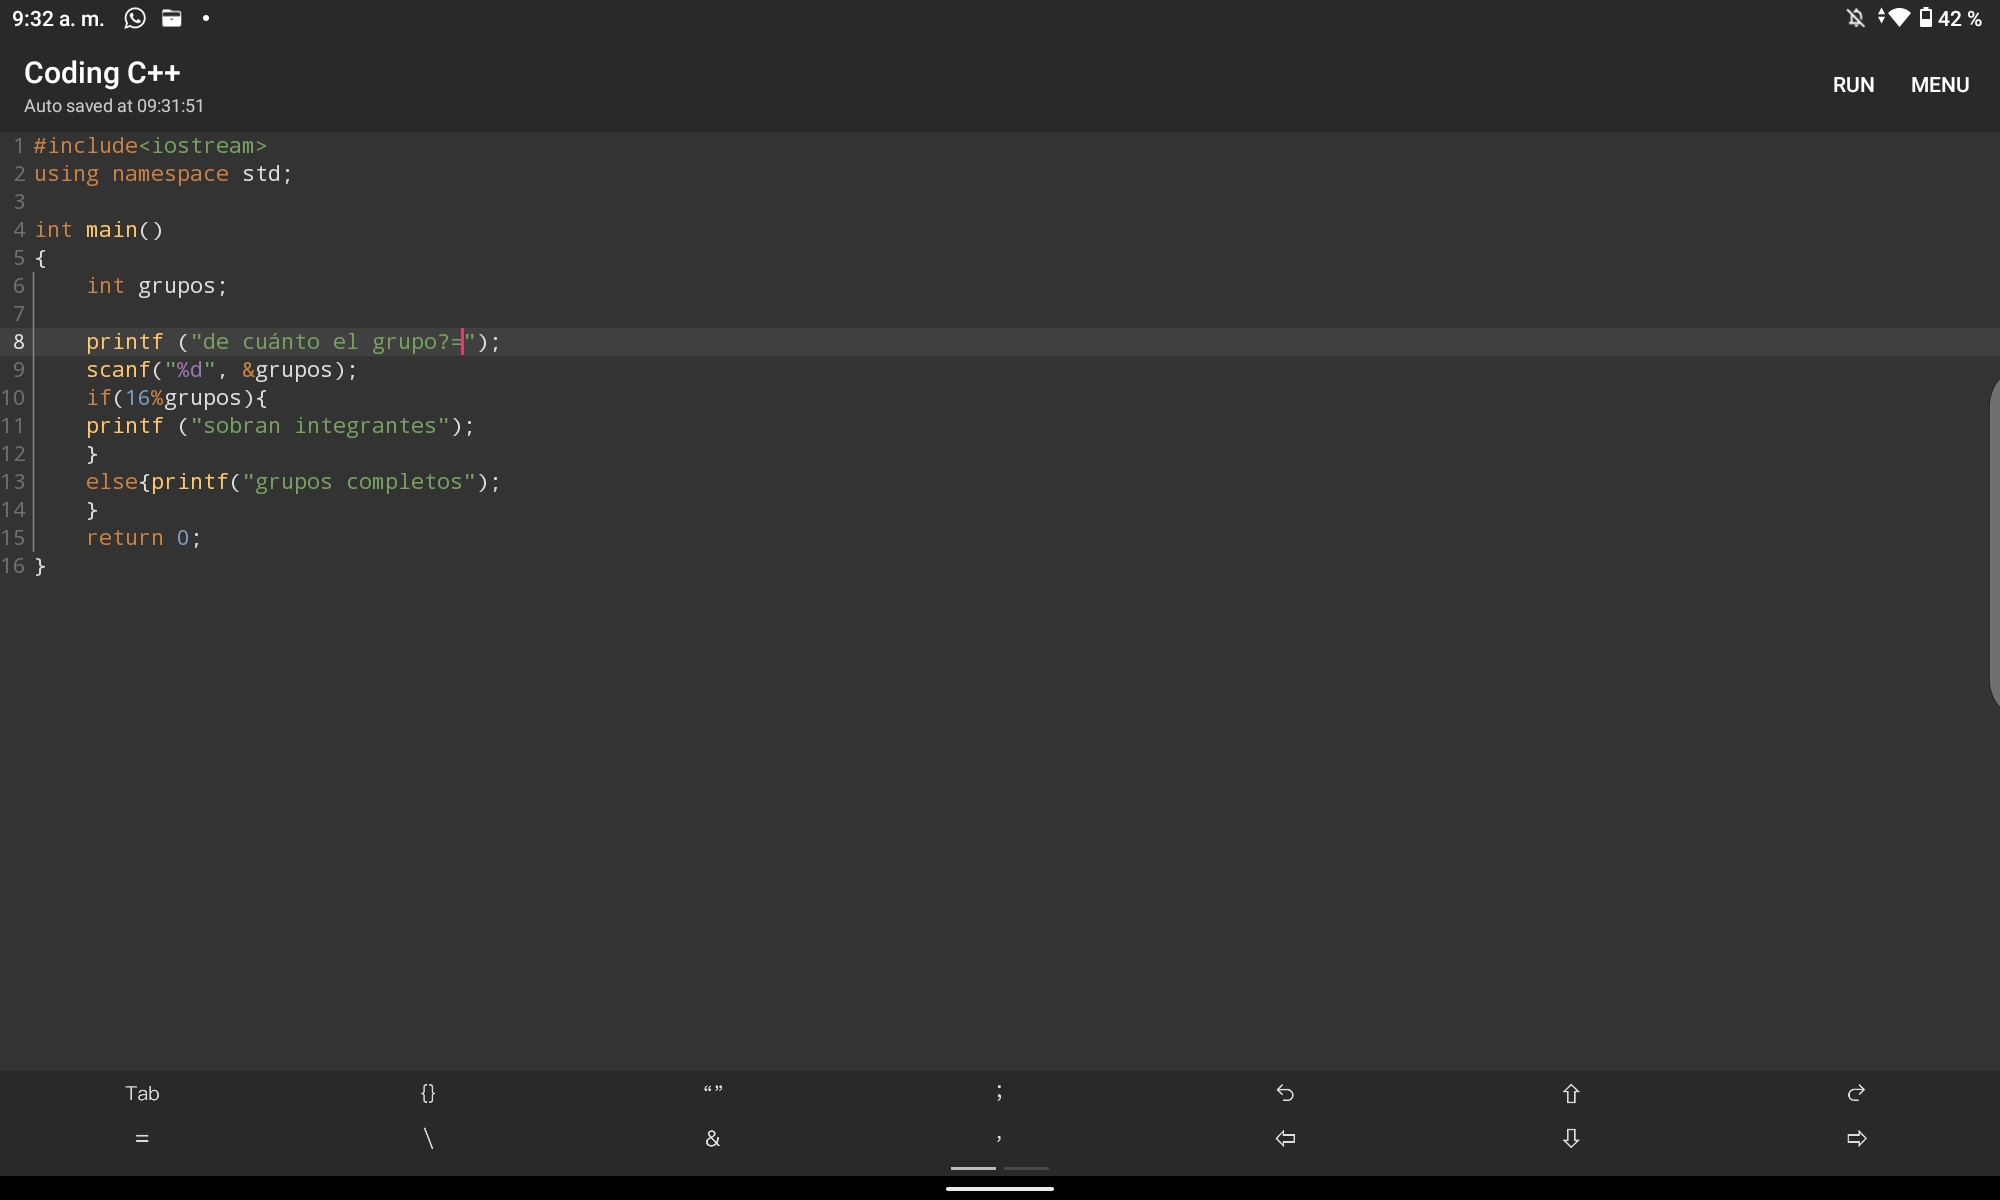
Task: Tap the undo arrow icon
Action: coord(1285,1093)
